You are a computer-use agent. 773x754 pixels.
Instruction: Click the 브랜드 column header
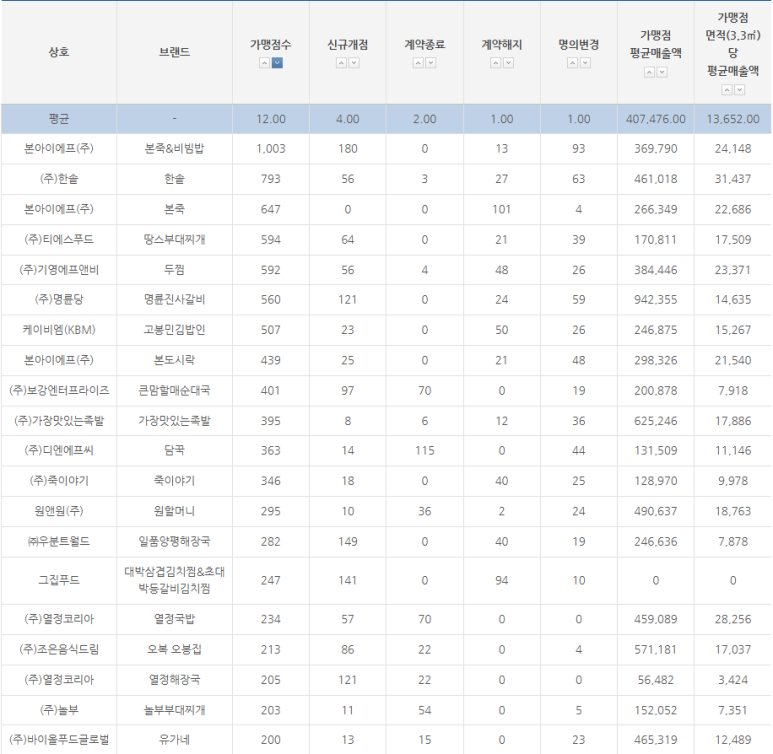click(x=175, y=52)
